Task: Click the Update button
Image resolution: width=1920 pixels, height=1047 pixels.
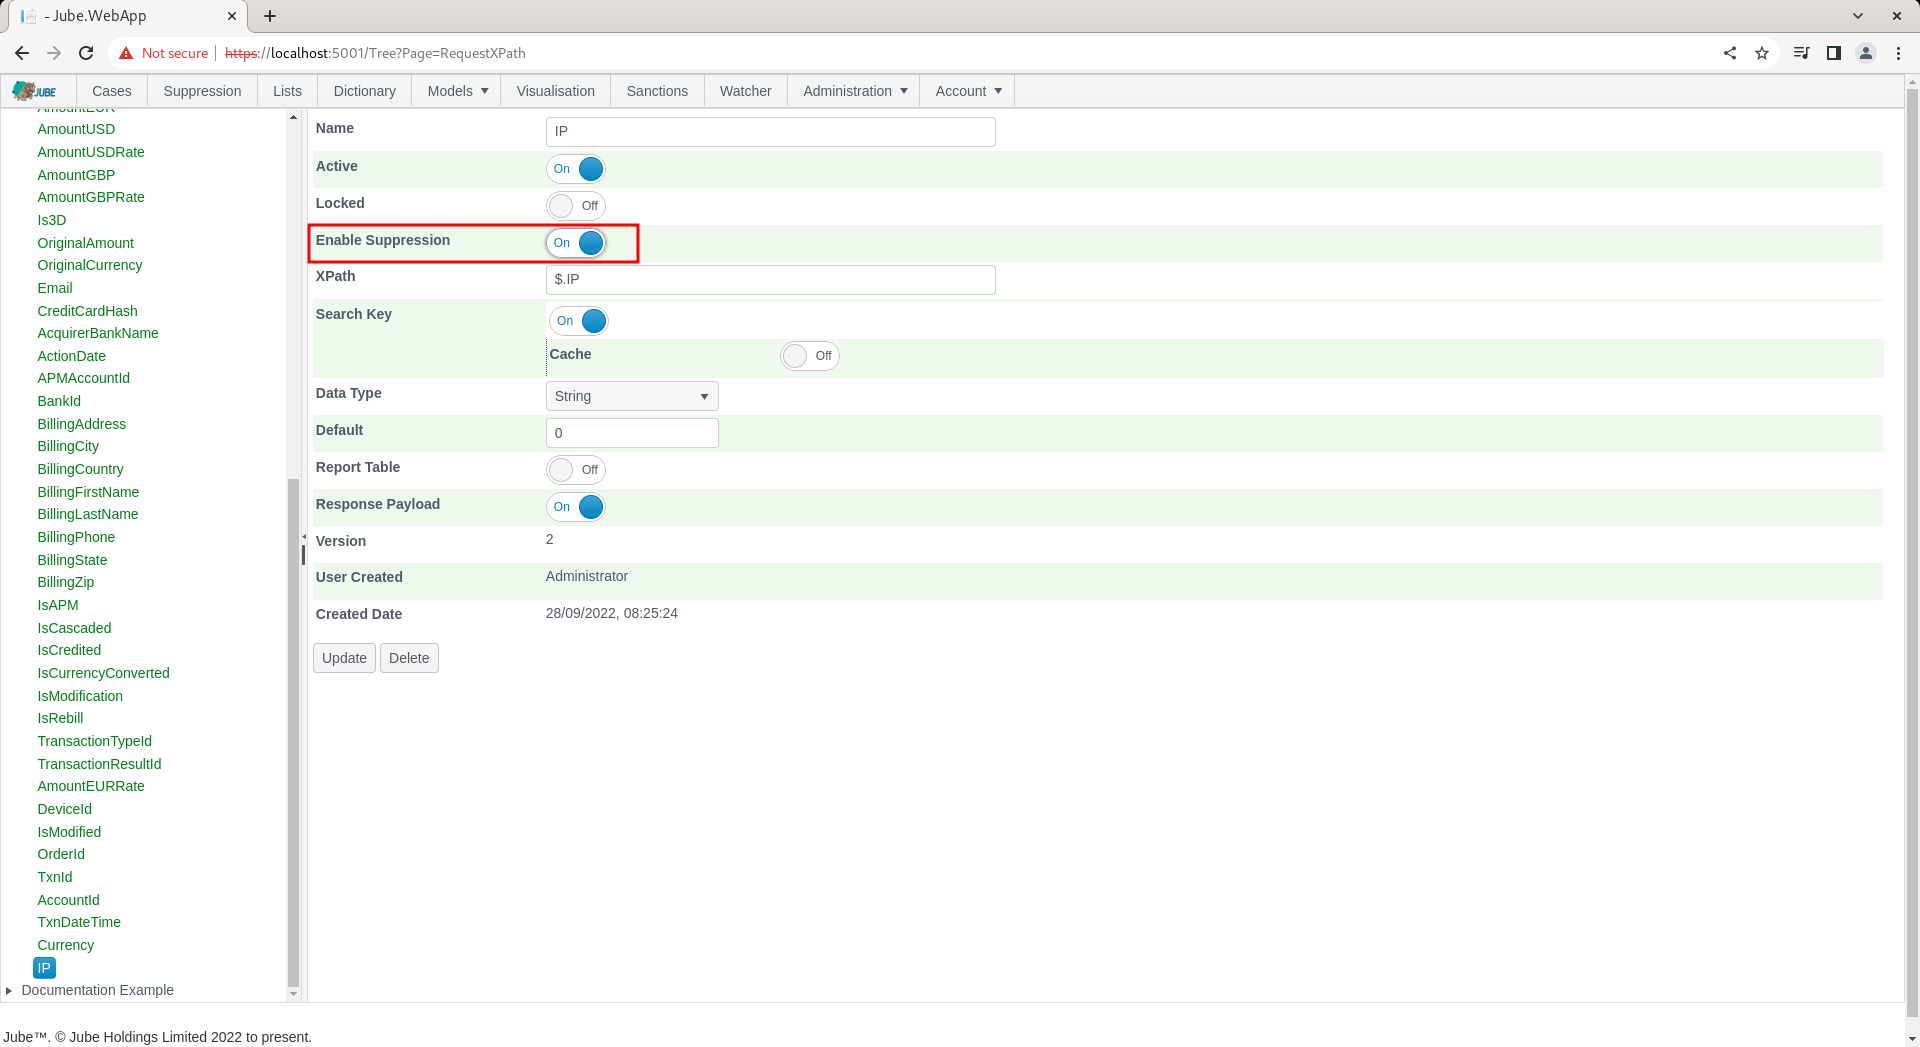Action: 344,658
